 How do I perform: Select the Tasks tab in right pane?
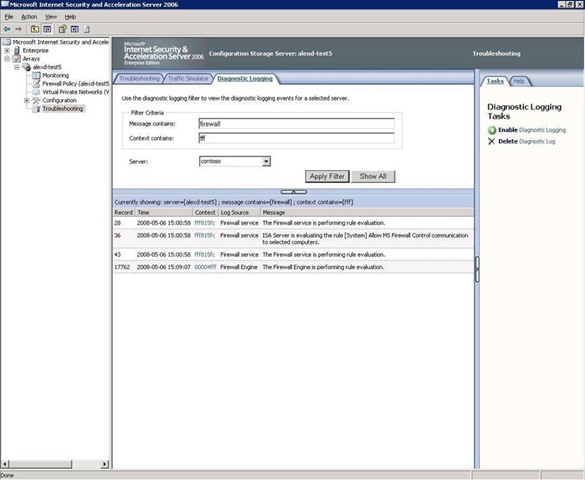[495, 81]
